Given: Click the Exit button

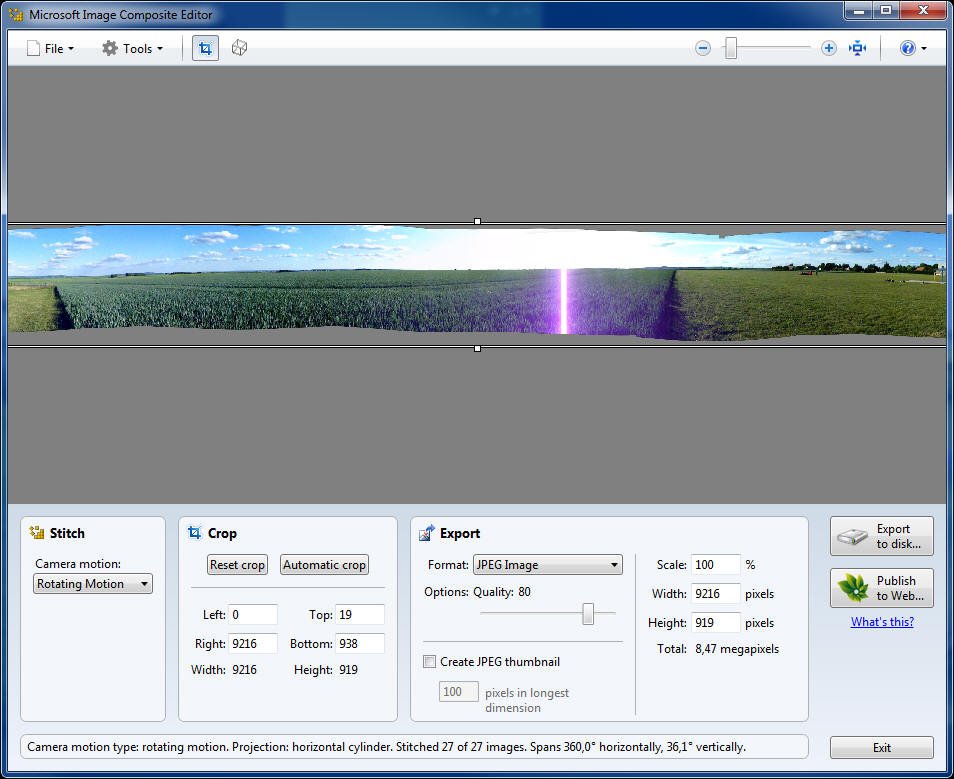Looking at the screenshot, I should point(881,748).
